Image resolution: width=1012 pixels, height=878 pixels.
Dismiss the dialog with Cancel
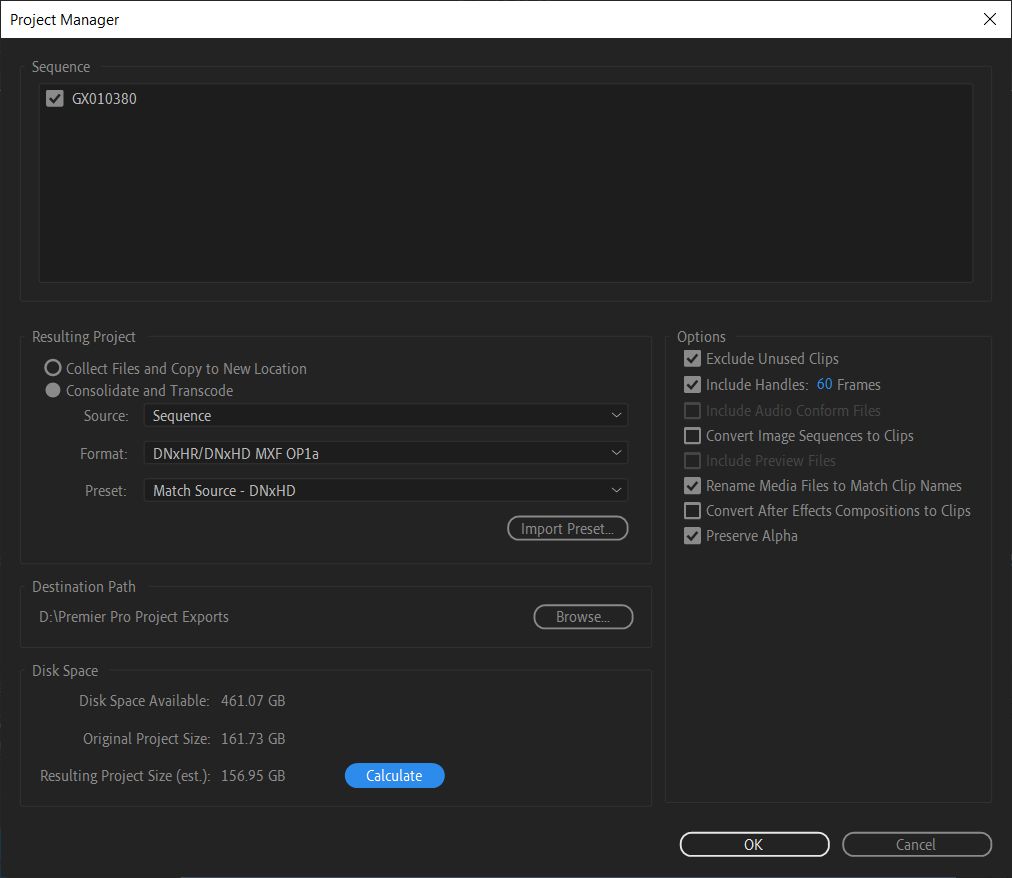click(x=916, y=844)
